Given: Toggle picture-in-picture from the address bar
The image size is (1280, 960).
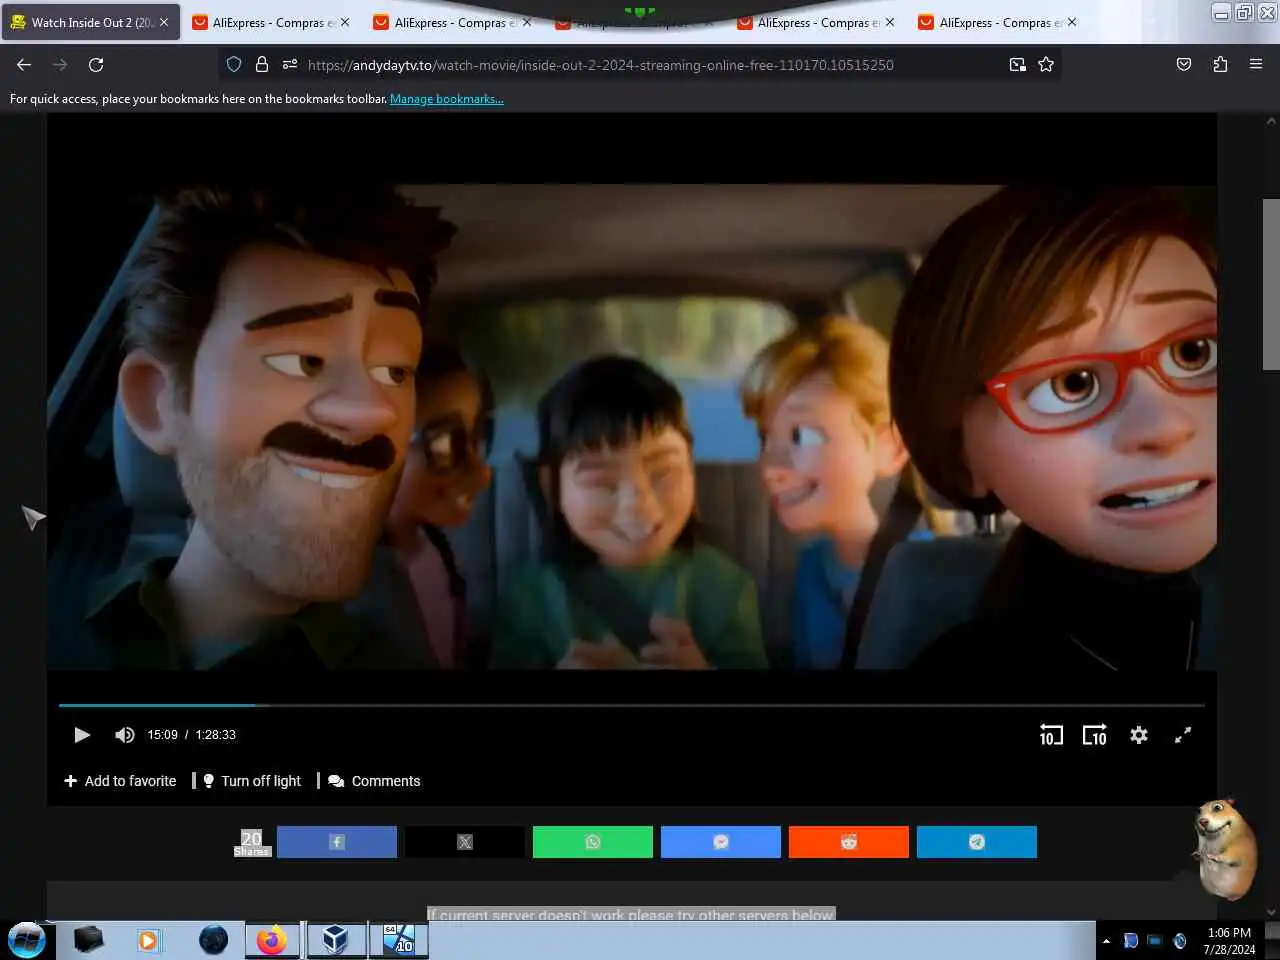Looking at the screenshot, I should click(1017, 64).
